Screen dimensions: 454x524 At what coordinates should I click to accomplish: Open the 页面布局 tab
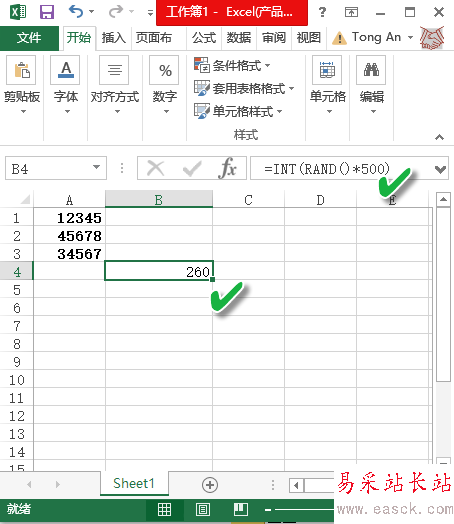154,38
